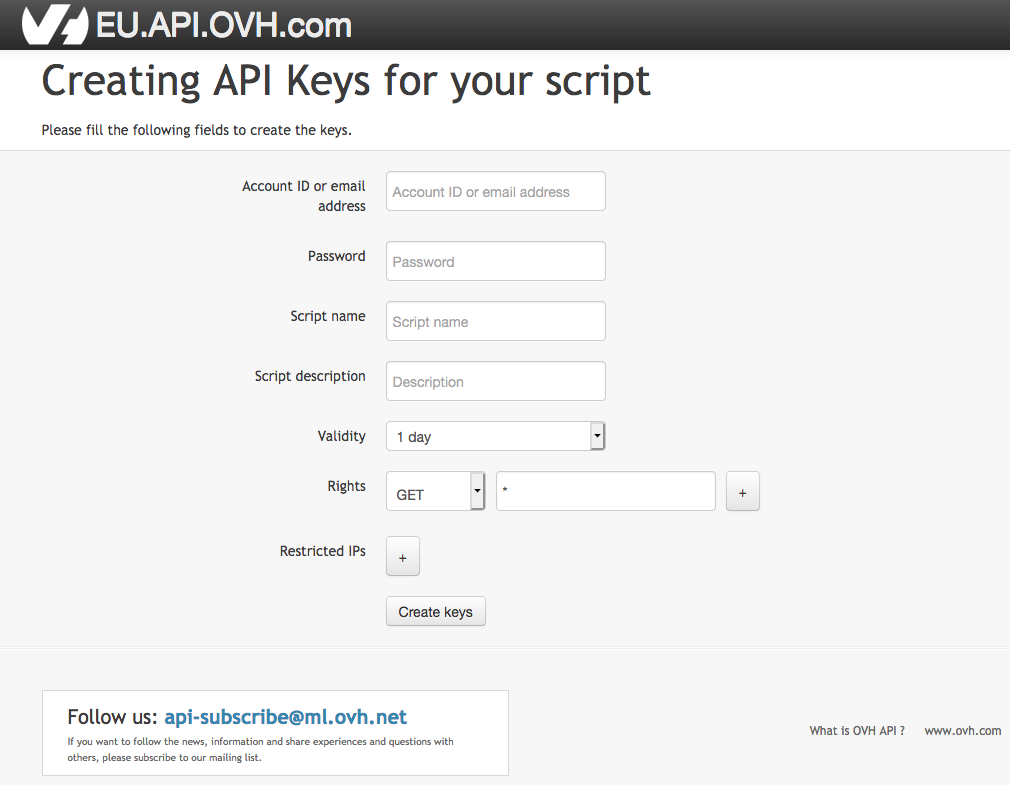Click the Account ID or email address field
1010x785 pixels.
point(495,191)
